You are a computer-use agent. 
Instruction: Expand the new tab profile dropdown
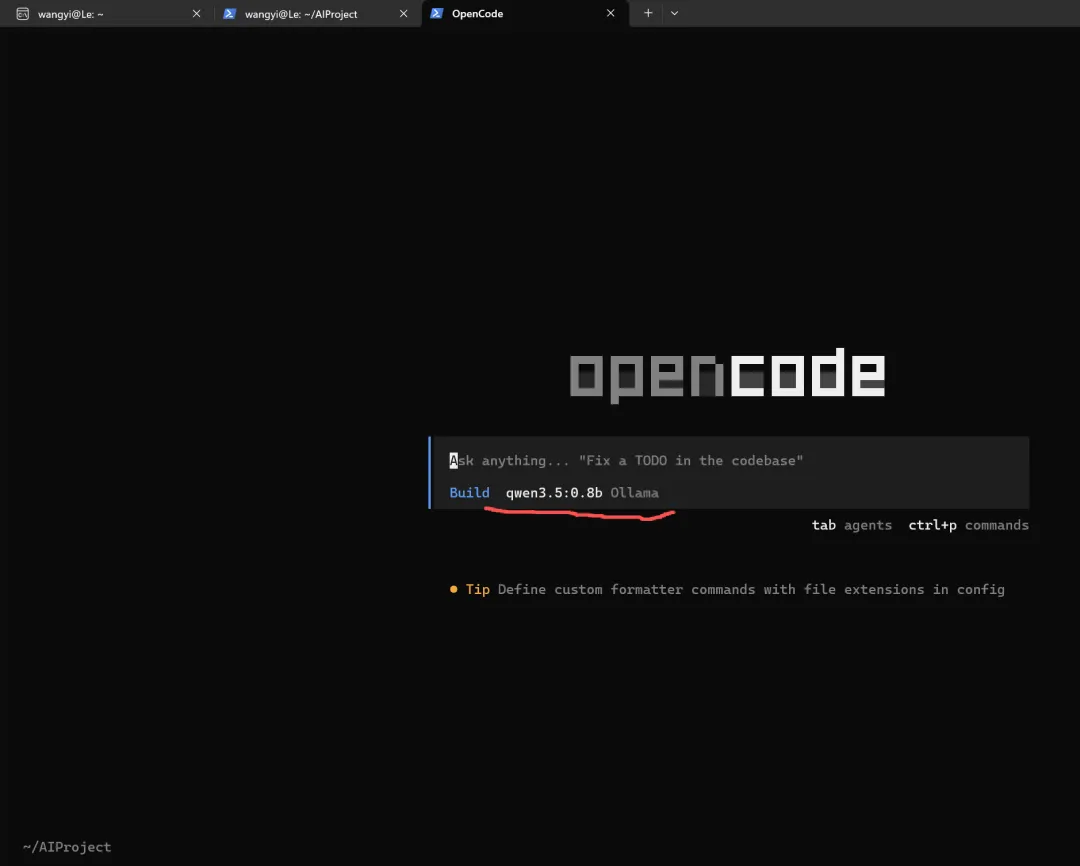(674, 13)
